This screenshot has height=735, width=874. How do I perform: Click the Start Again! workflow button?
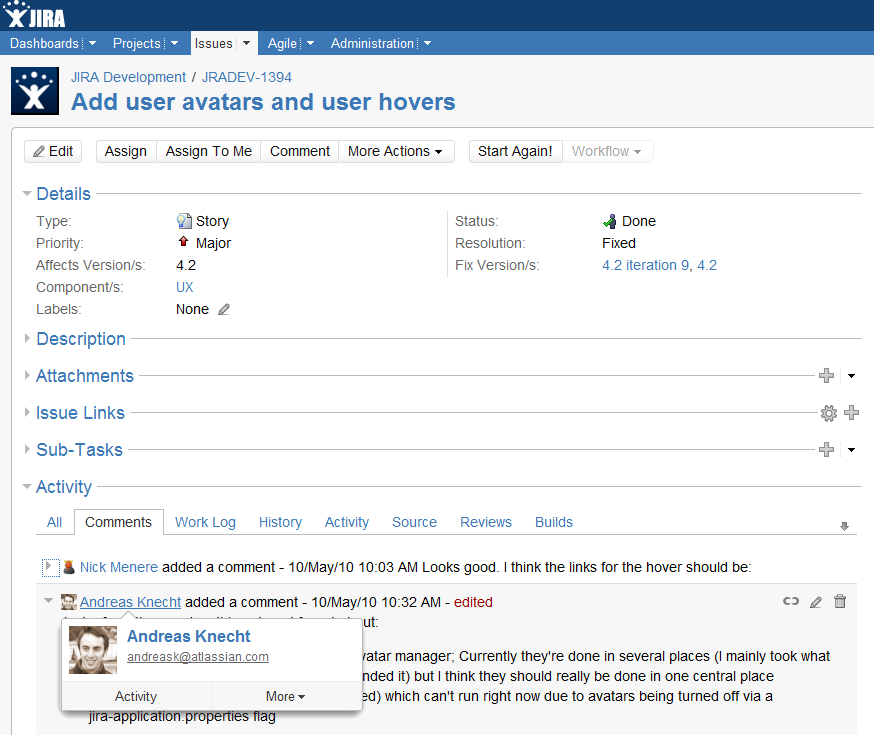pos(515,152)
